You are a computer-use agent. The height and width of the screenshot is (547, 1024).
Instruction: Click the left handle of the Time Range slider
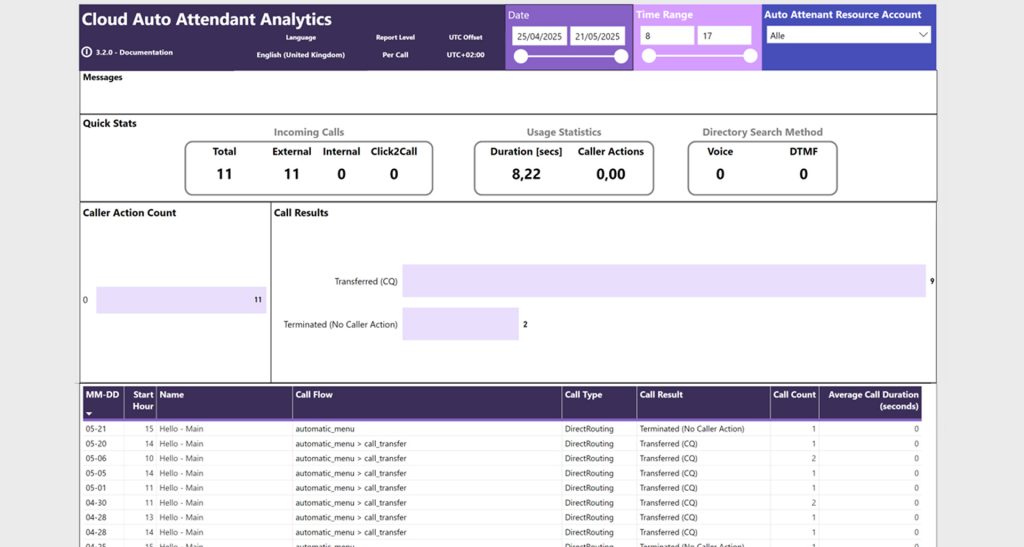(648, 56)
